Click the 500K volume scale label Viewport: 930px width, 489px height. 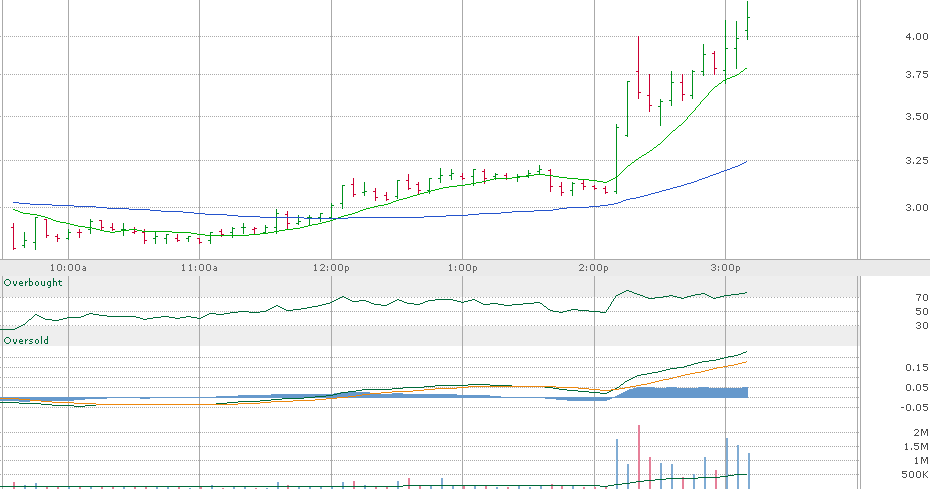click(915, 475)
